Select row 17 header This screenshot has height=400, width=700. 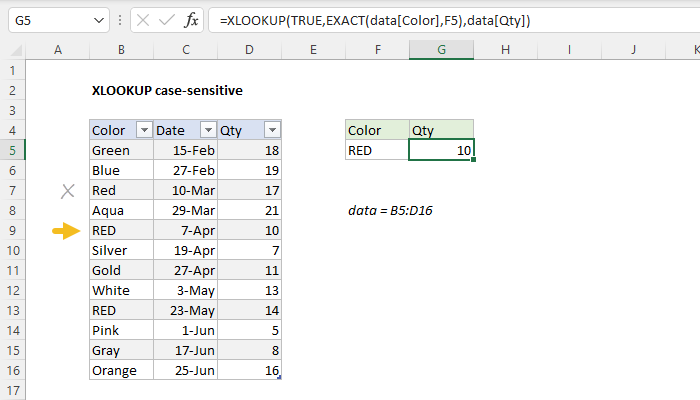pyautogui.click(x=12, y=390)
